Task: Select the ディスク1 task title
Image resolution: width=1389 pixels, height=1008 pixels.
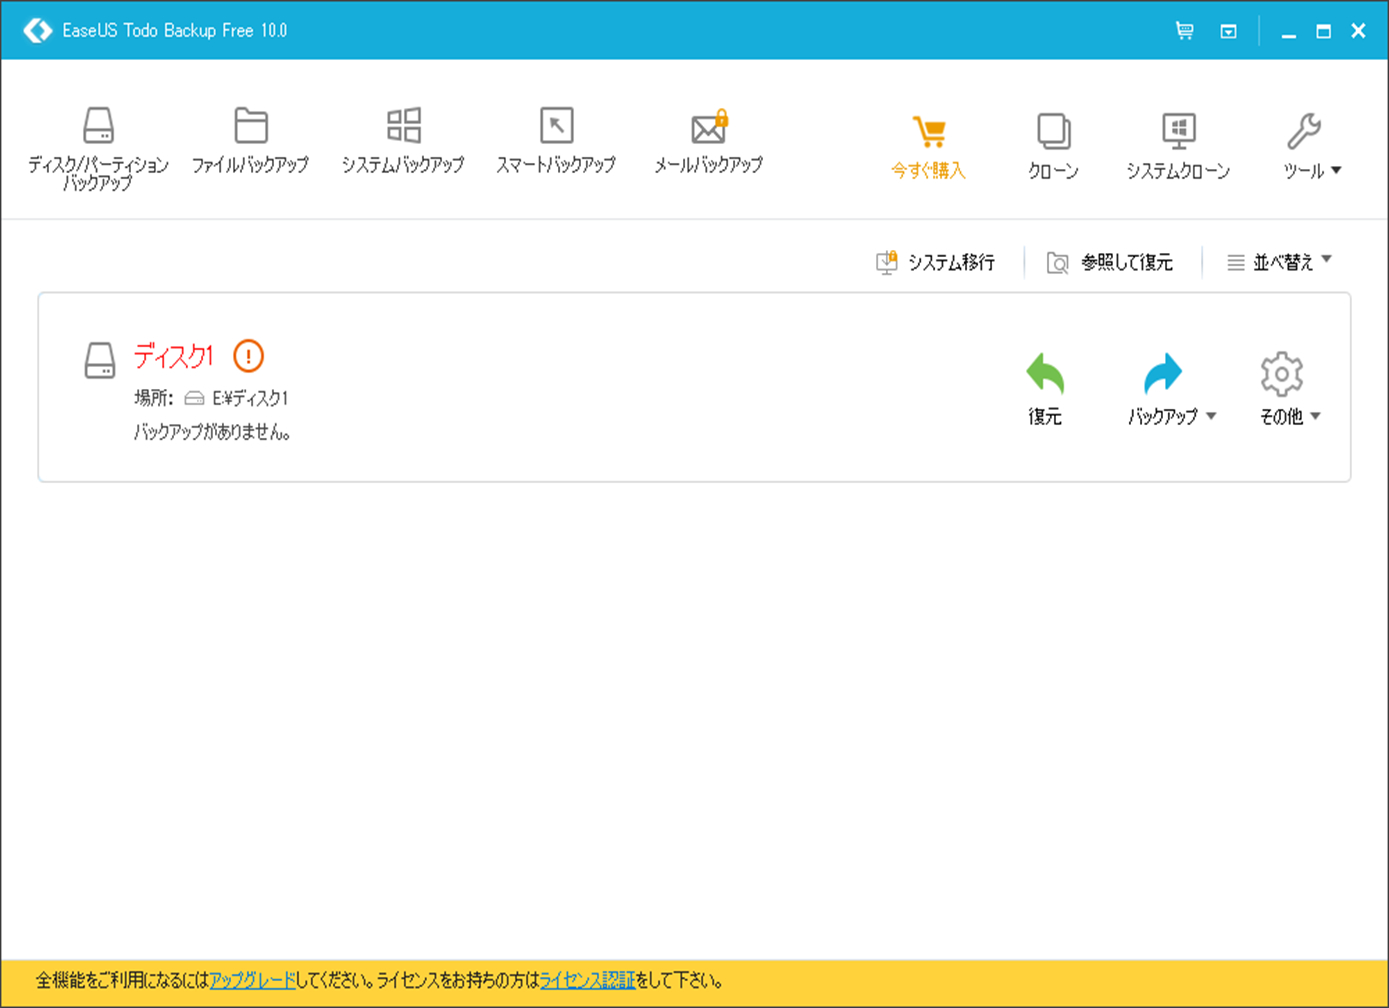Action: 174,355
